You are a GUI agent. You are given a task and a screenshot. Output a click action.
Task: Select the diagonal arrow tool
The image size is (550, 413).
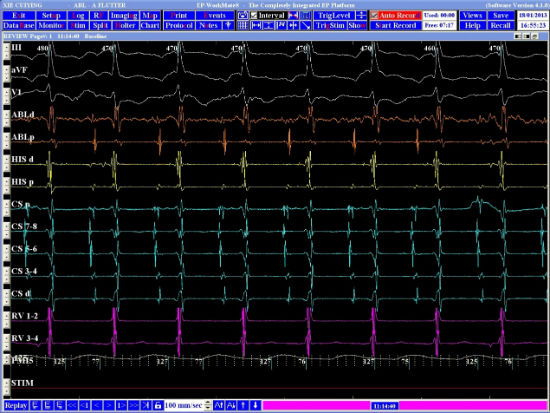[x=306, y=26]
